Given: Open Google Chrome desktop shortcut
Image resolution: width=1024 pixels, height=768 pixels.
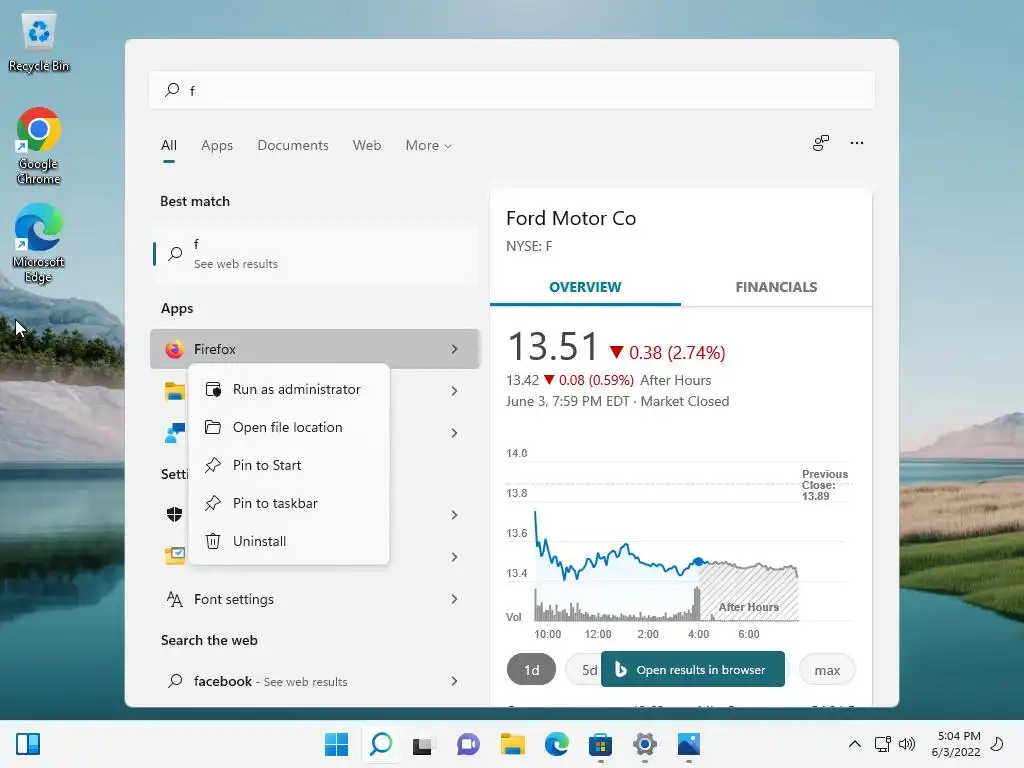Looking at the screenshot, I should click(39, 146).
